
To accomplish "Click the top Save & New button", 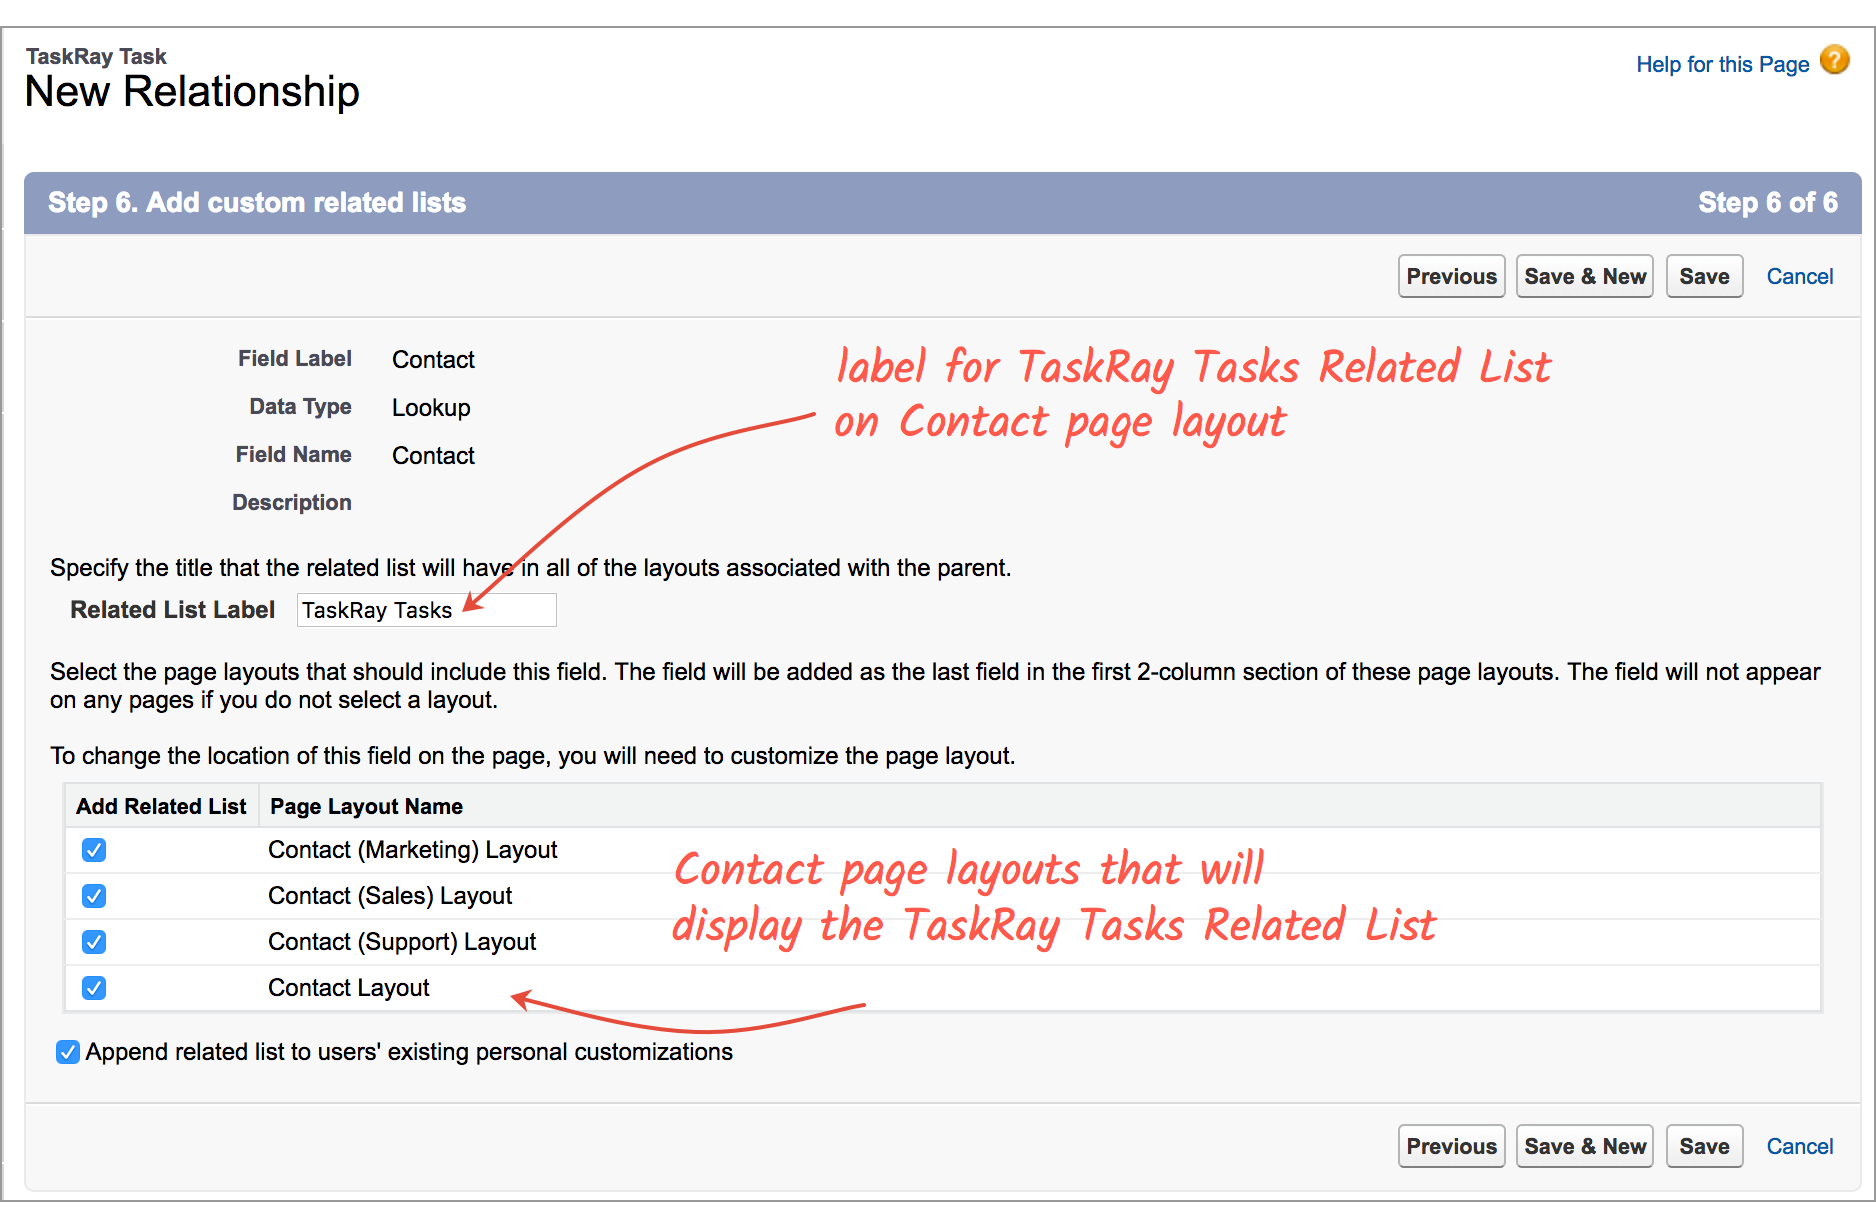I will [1585, 277].
